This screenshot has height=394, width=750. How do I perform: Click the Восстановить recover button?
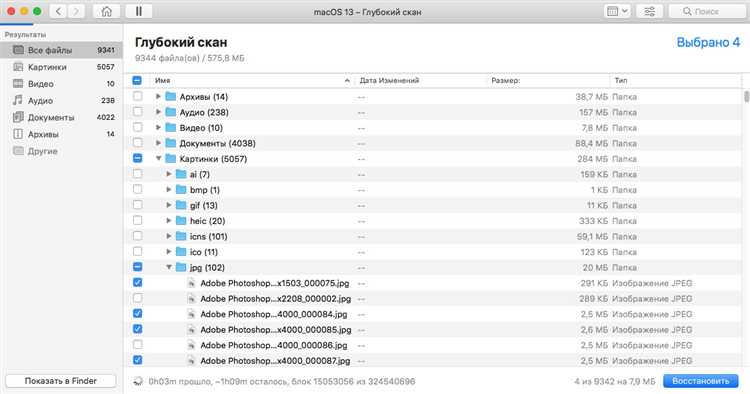pos(701,381)
